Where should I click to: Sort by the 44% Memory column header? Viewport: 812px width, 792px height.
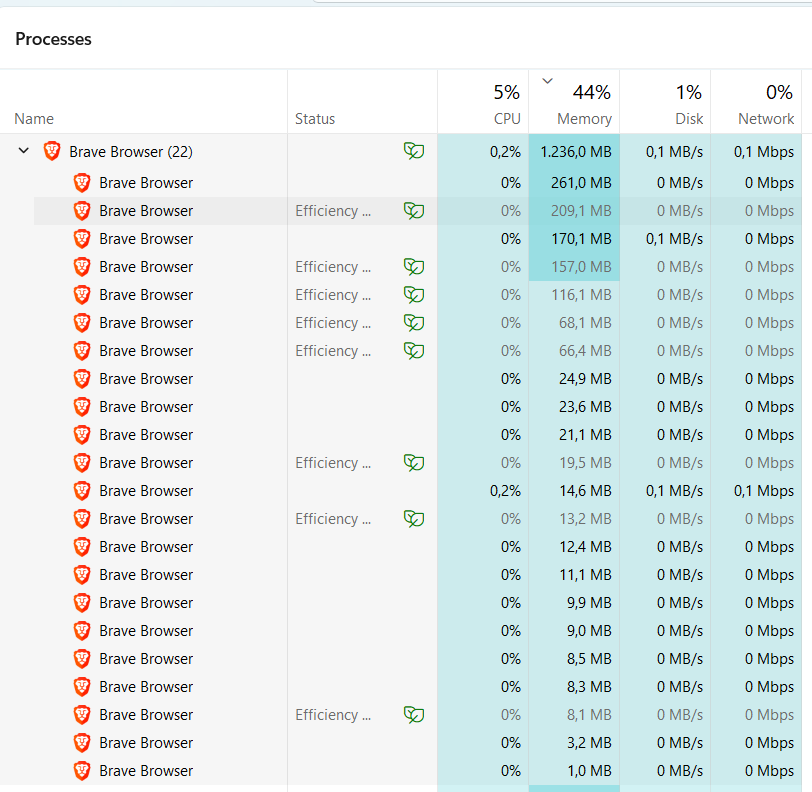(574, 102)
